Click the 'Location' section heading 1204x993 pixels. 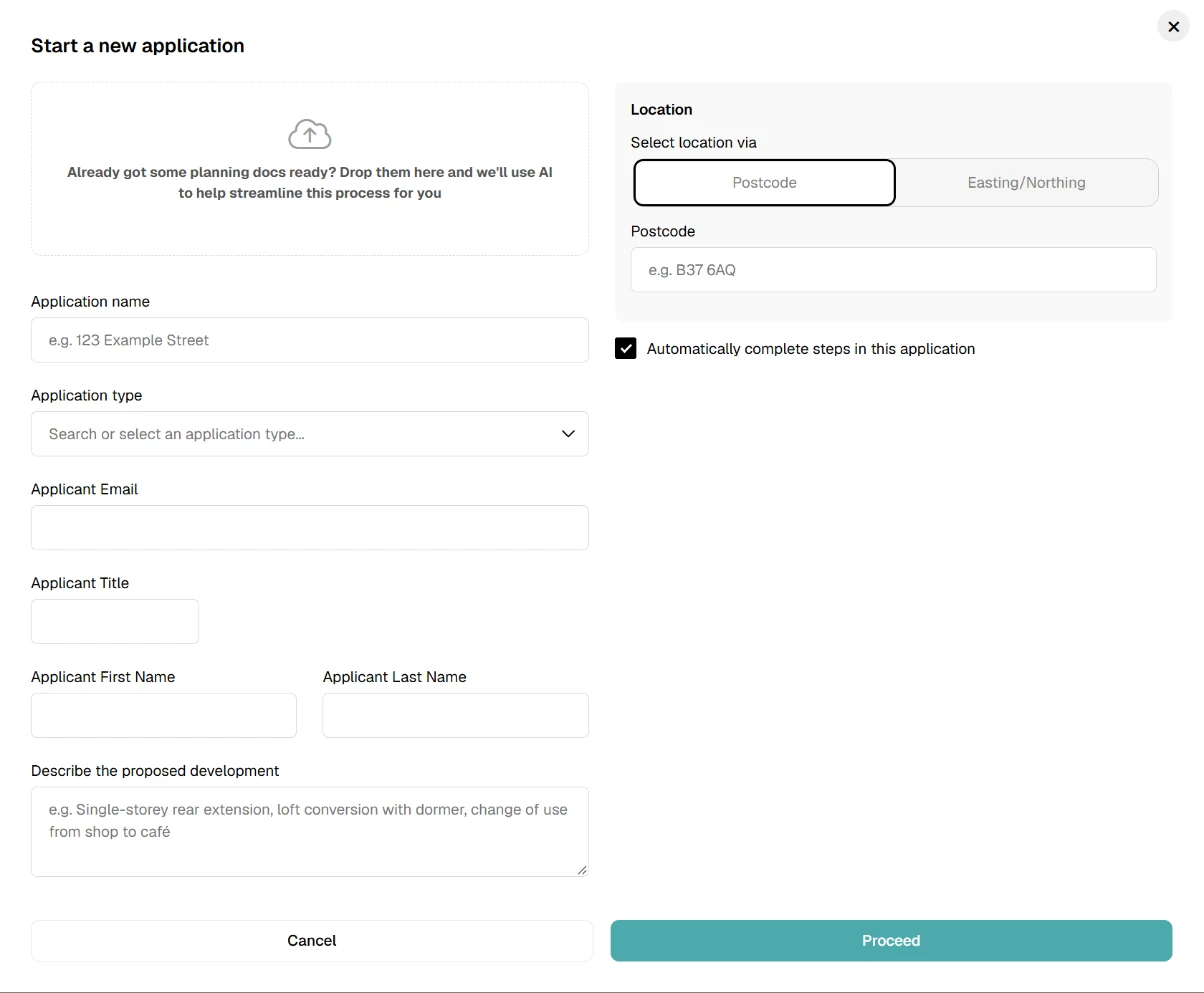click(662, 110)
